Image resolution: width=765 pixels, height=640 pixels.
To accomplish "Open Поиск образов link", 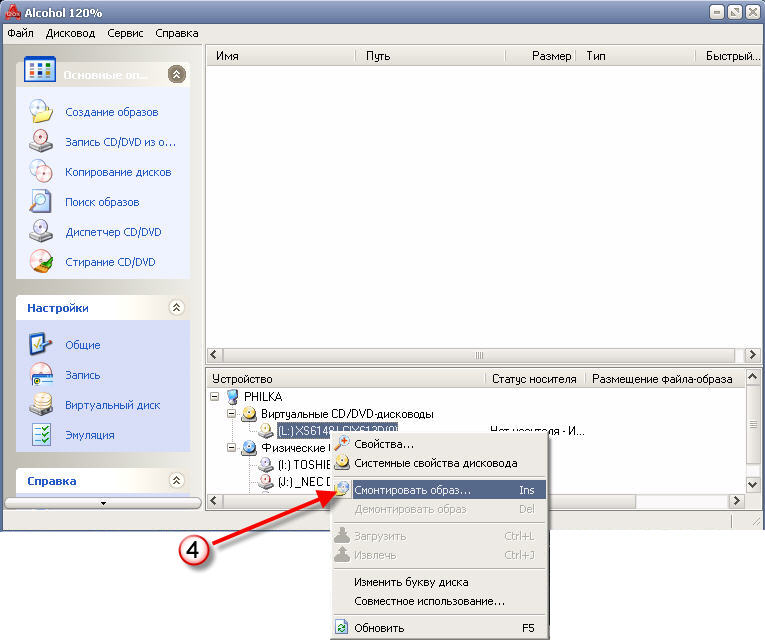I will pos(102,202).
